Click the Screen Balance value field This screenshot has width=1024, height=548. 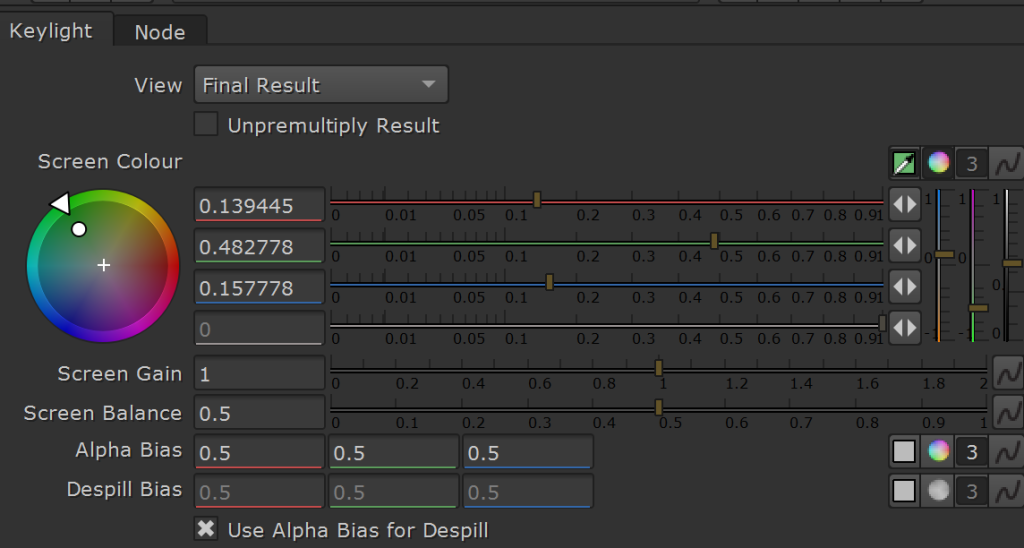click(x=259, y=412)
